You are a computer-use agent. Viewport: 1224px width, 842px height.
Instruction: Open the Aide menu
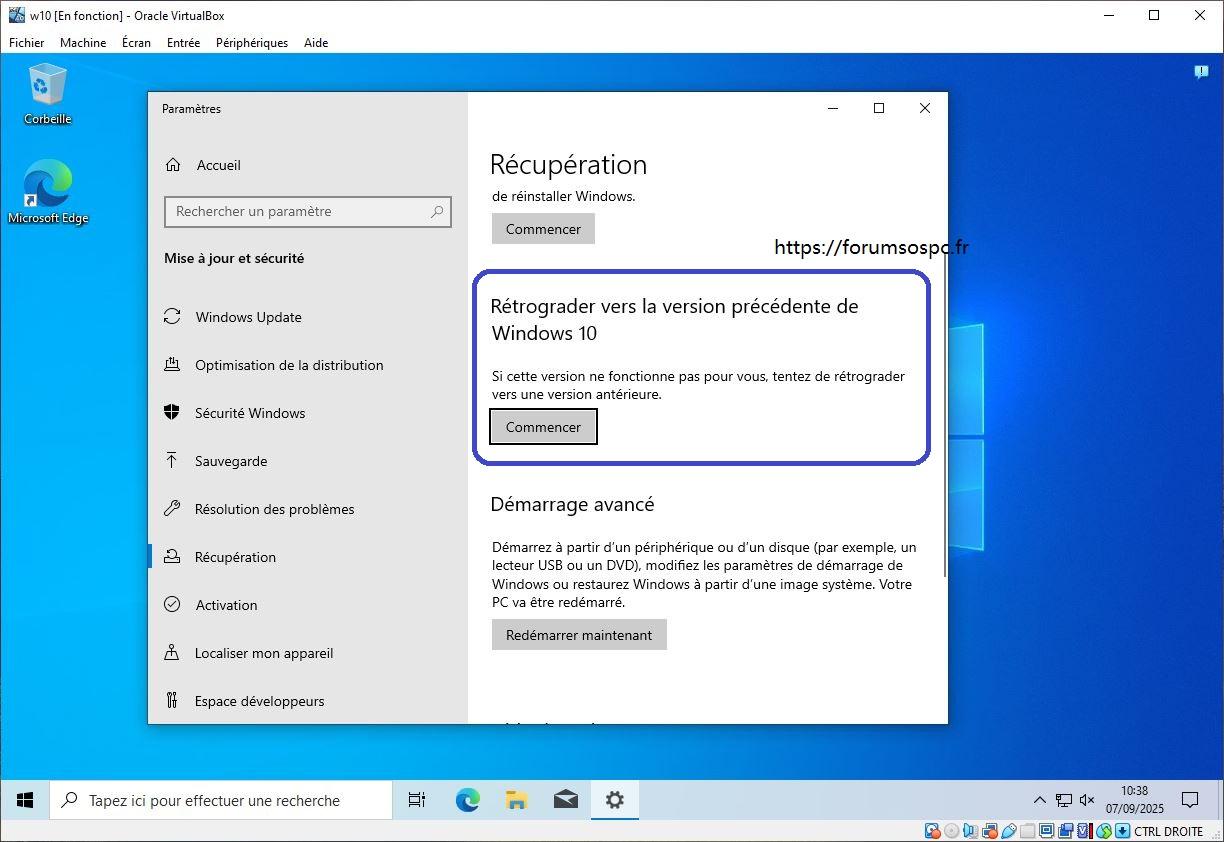pos(316,43)
